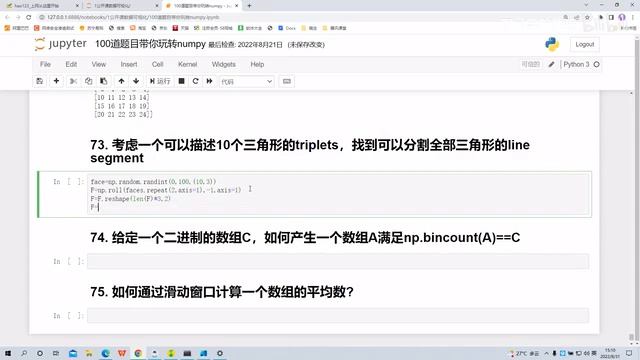The image size is (640, 360).
Task: Interrupt the kernel with the stop square icon
Action: click(x=182, y=81)
